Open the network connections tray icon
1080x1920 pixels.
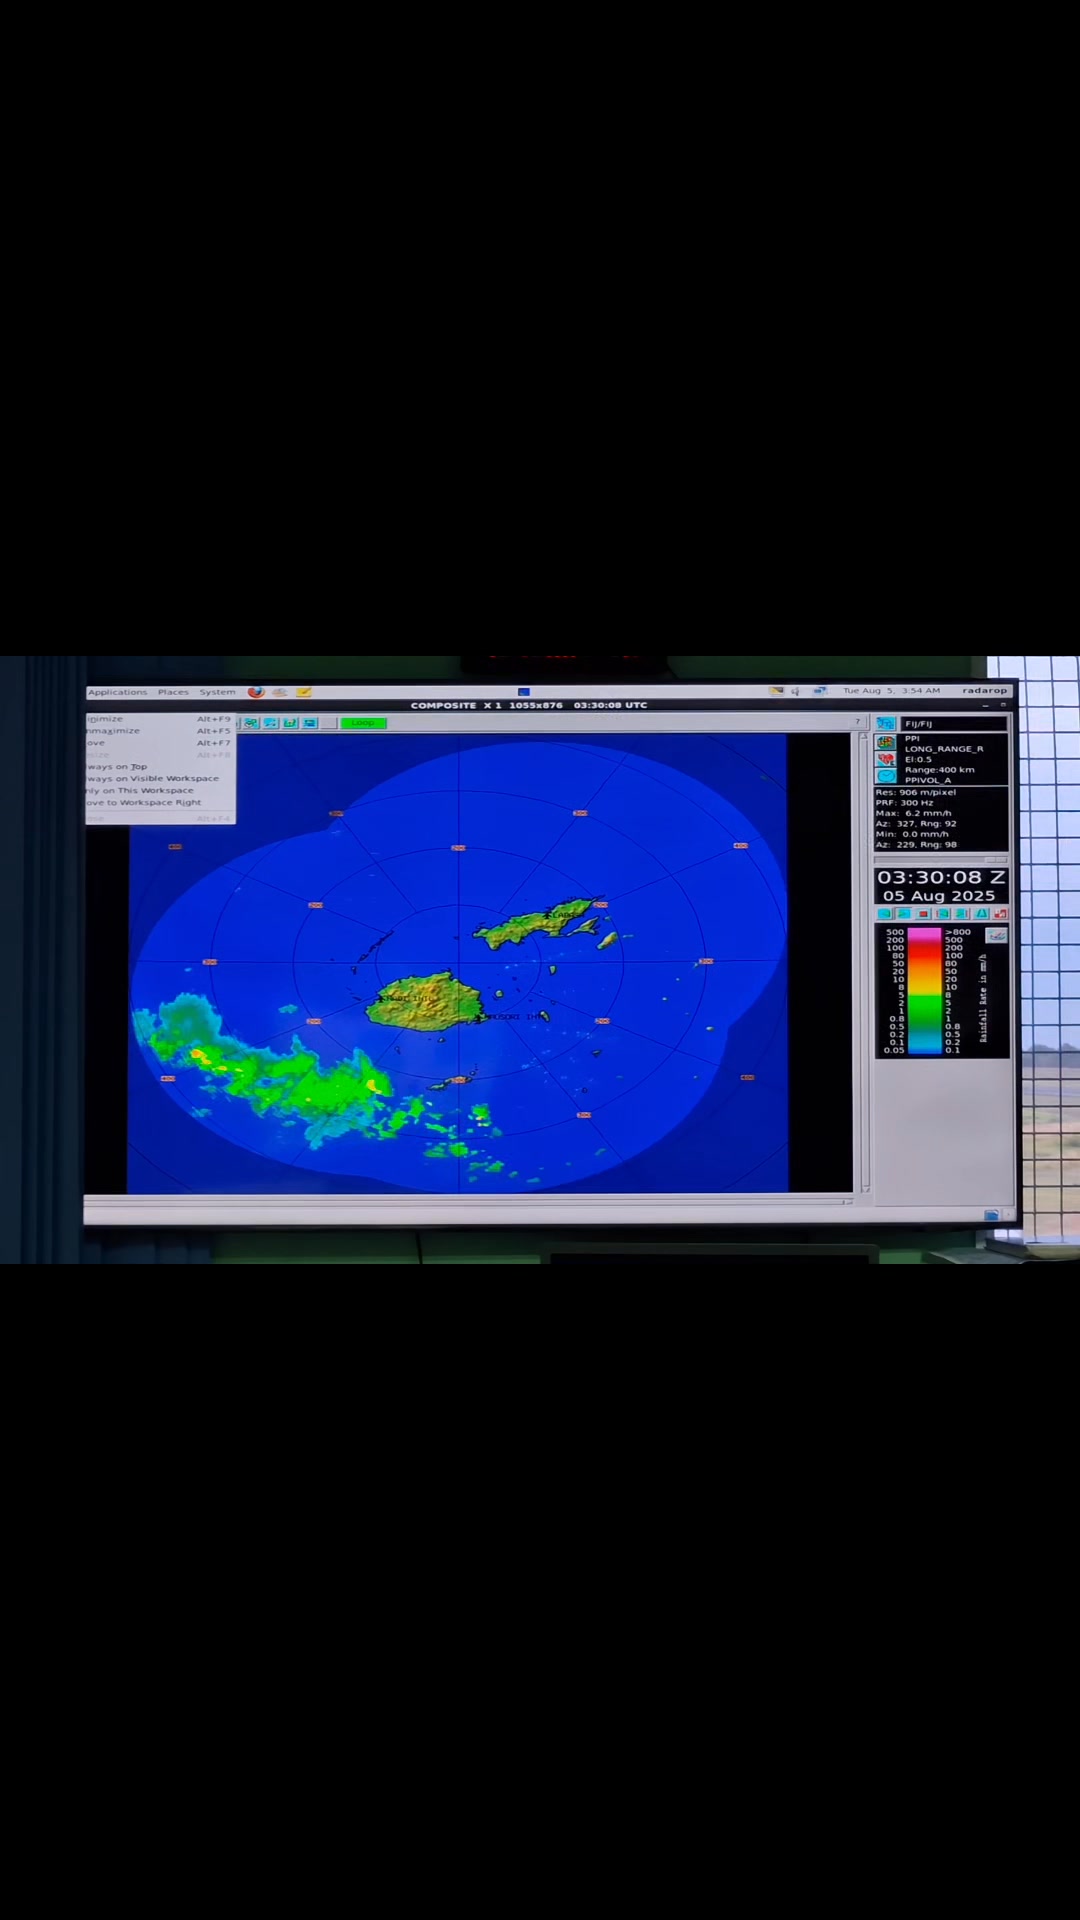point(819,691)
